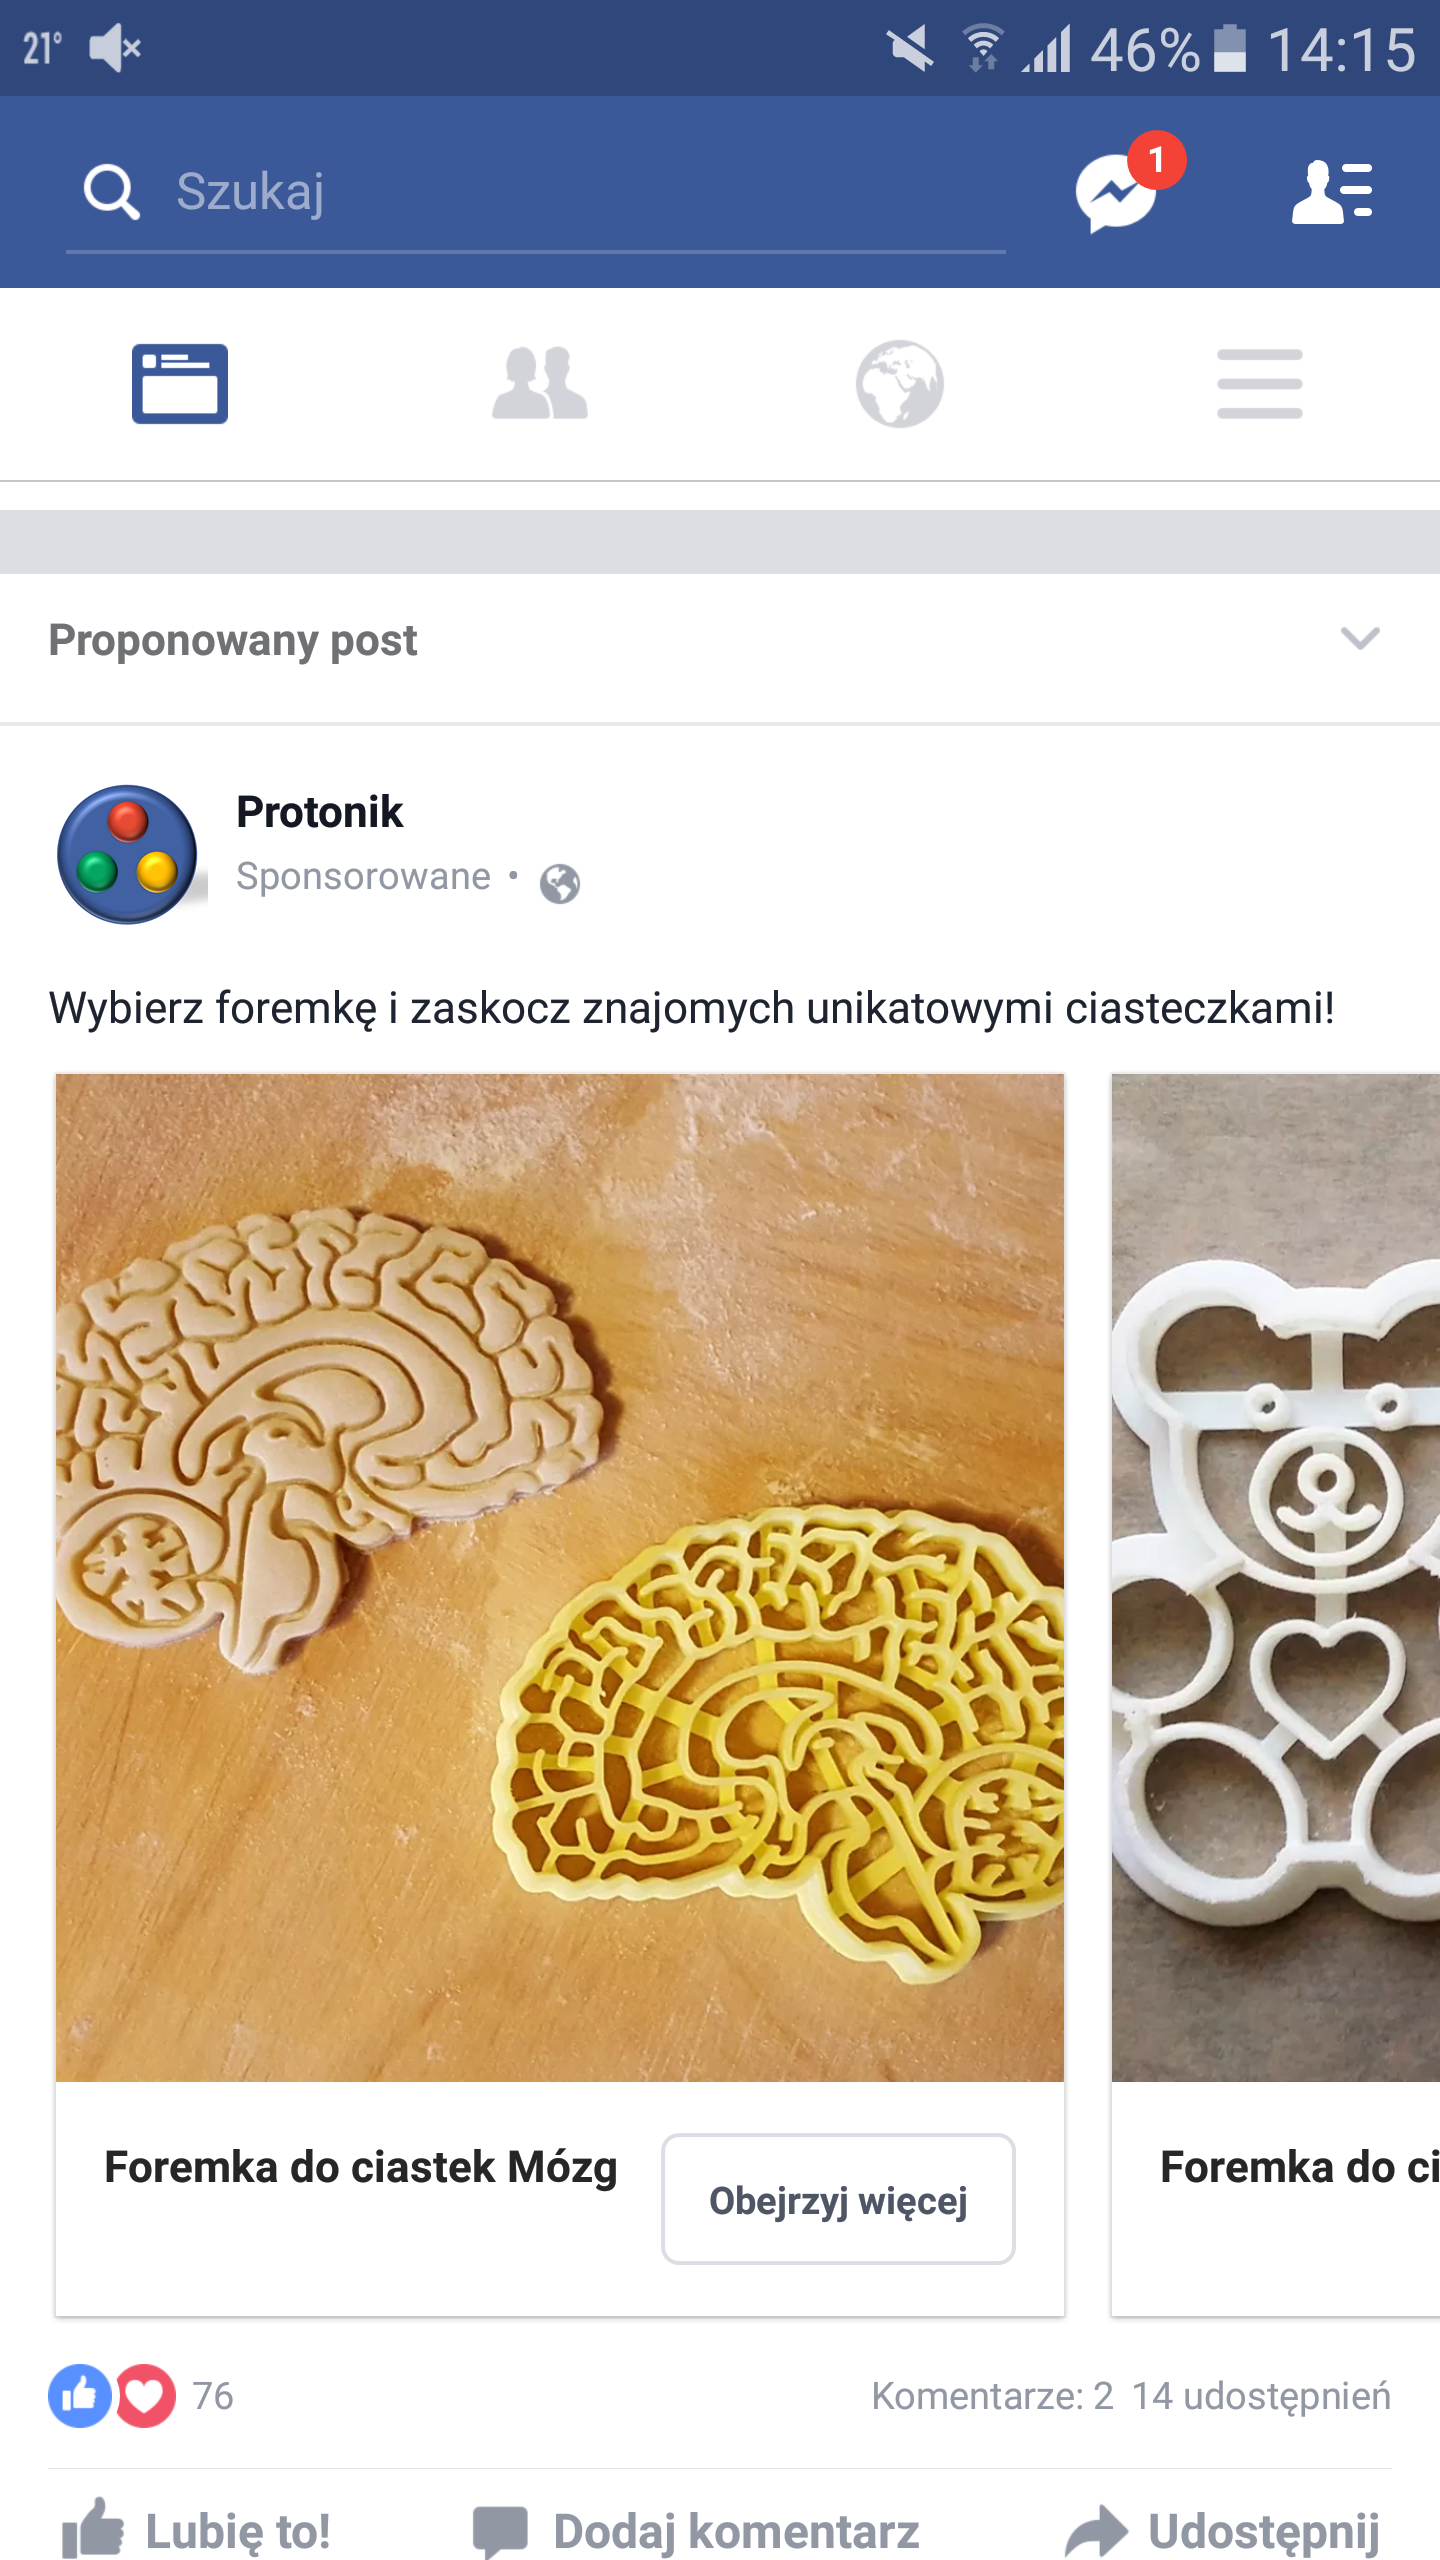Viewport: 1440px width, 2560px height.
Task: Open the Friend Requests tab
Action: click(540, 384)
